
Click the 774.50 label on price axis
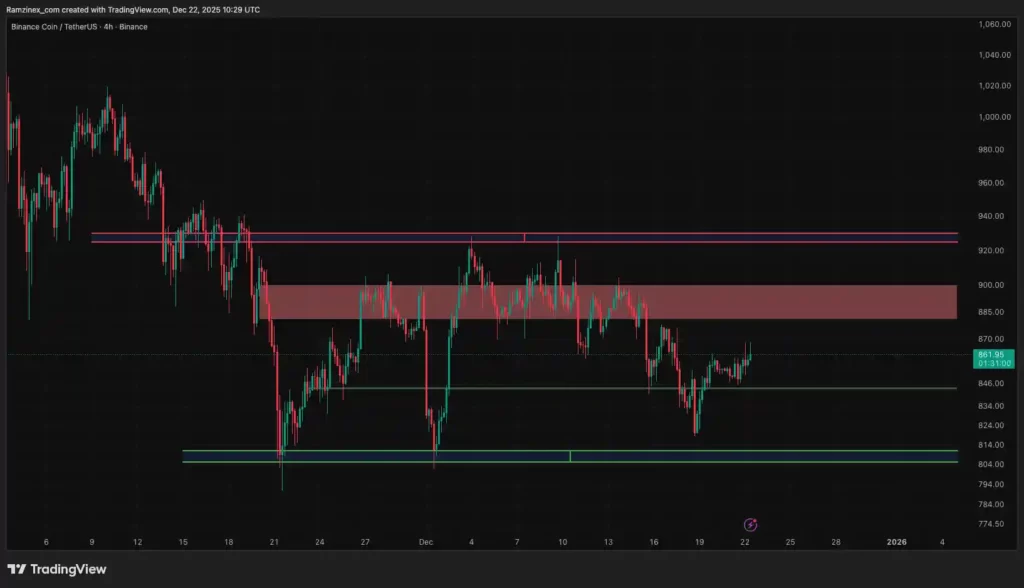click(990, 524)
